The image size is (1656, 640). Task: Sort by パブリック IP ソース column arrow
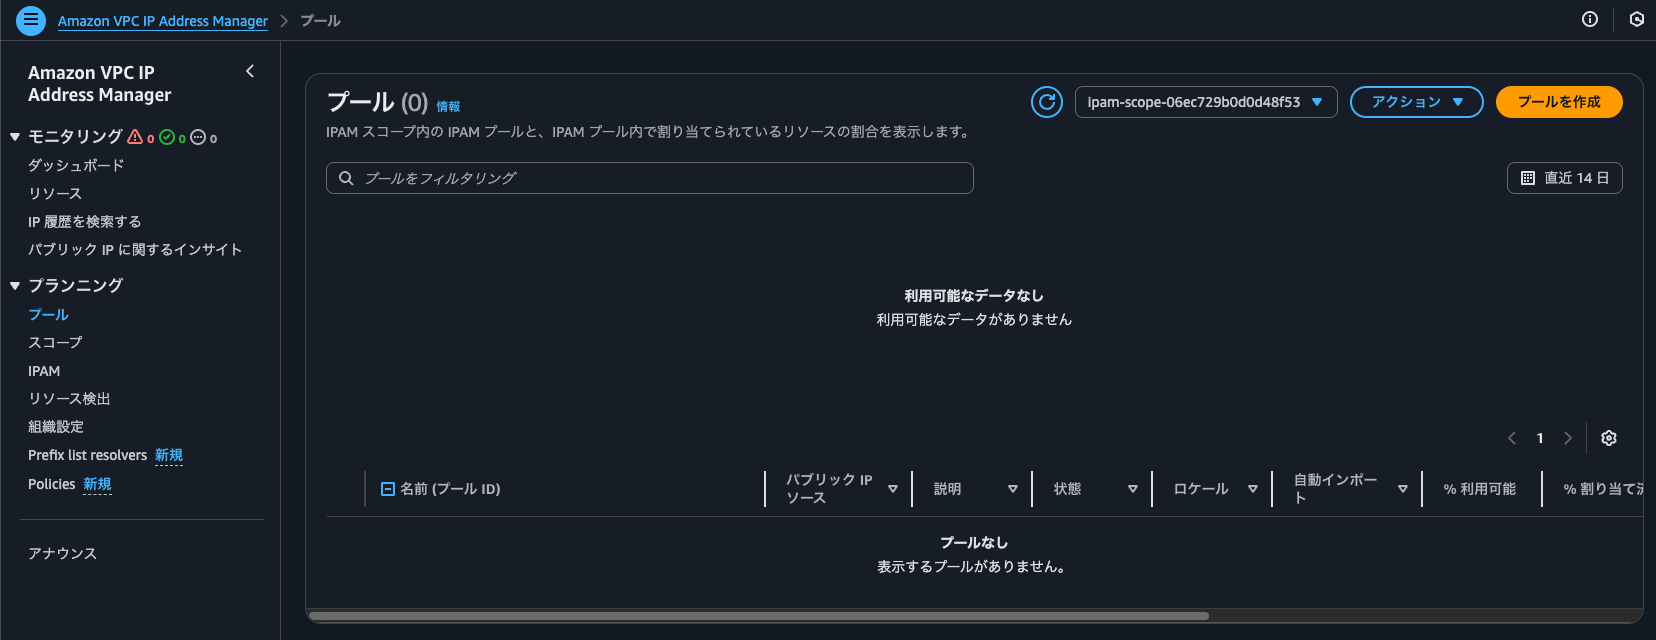(x=893, y=489)
